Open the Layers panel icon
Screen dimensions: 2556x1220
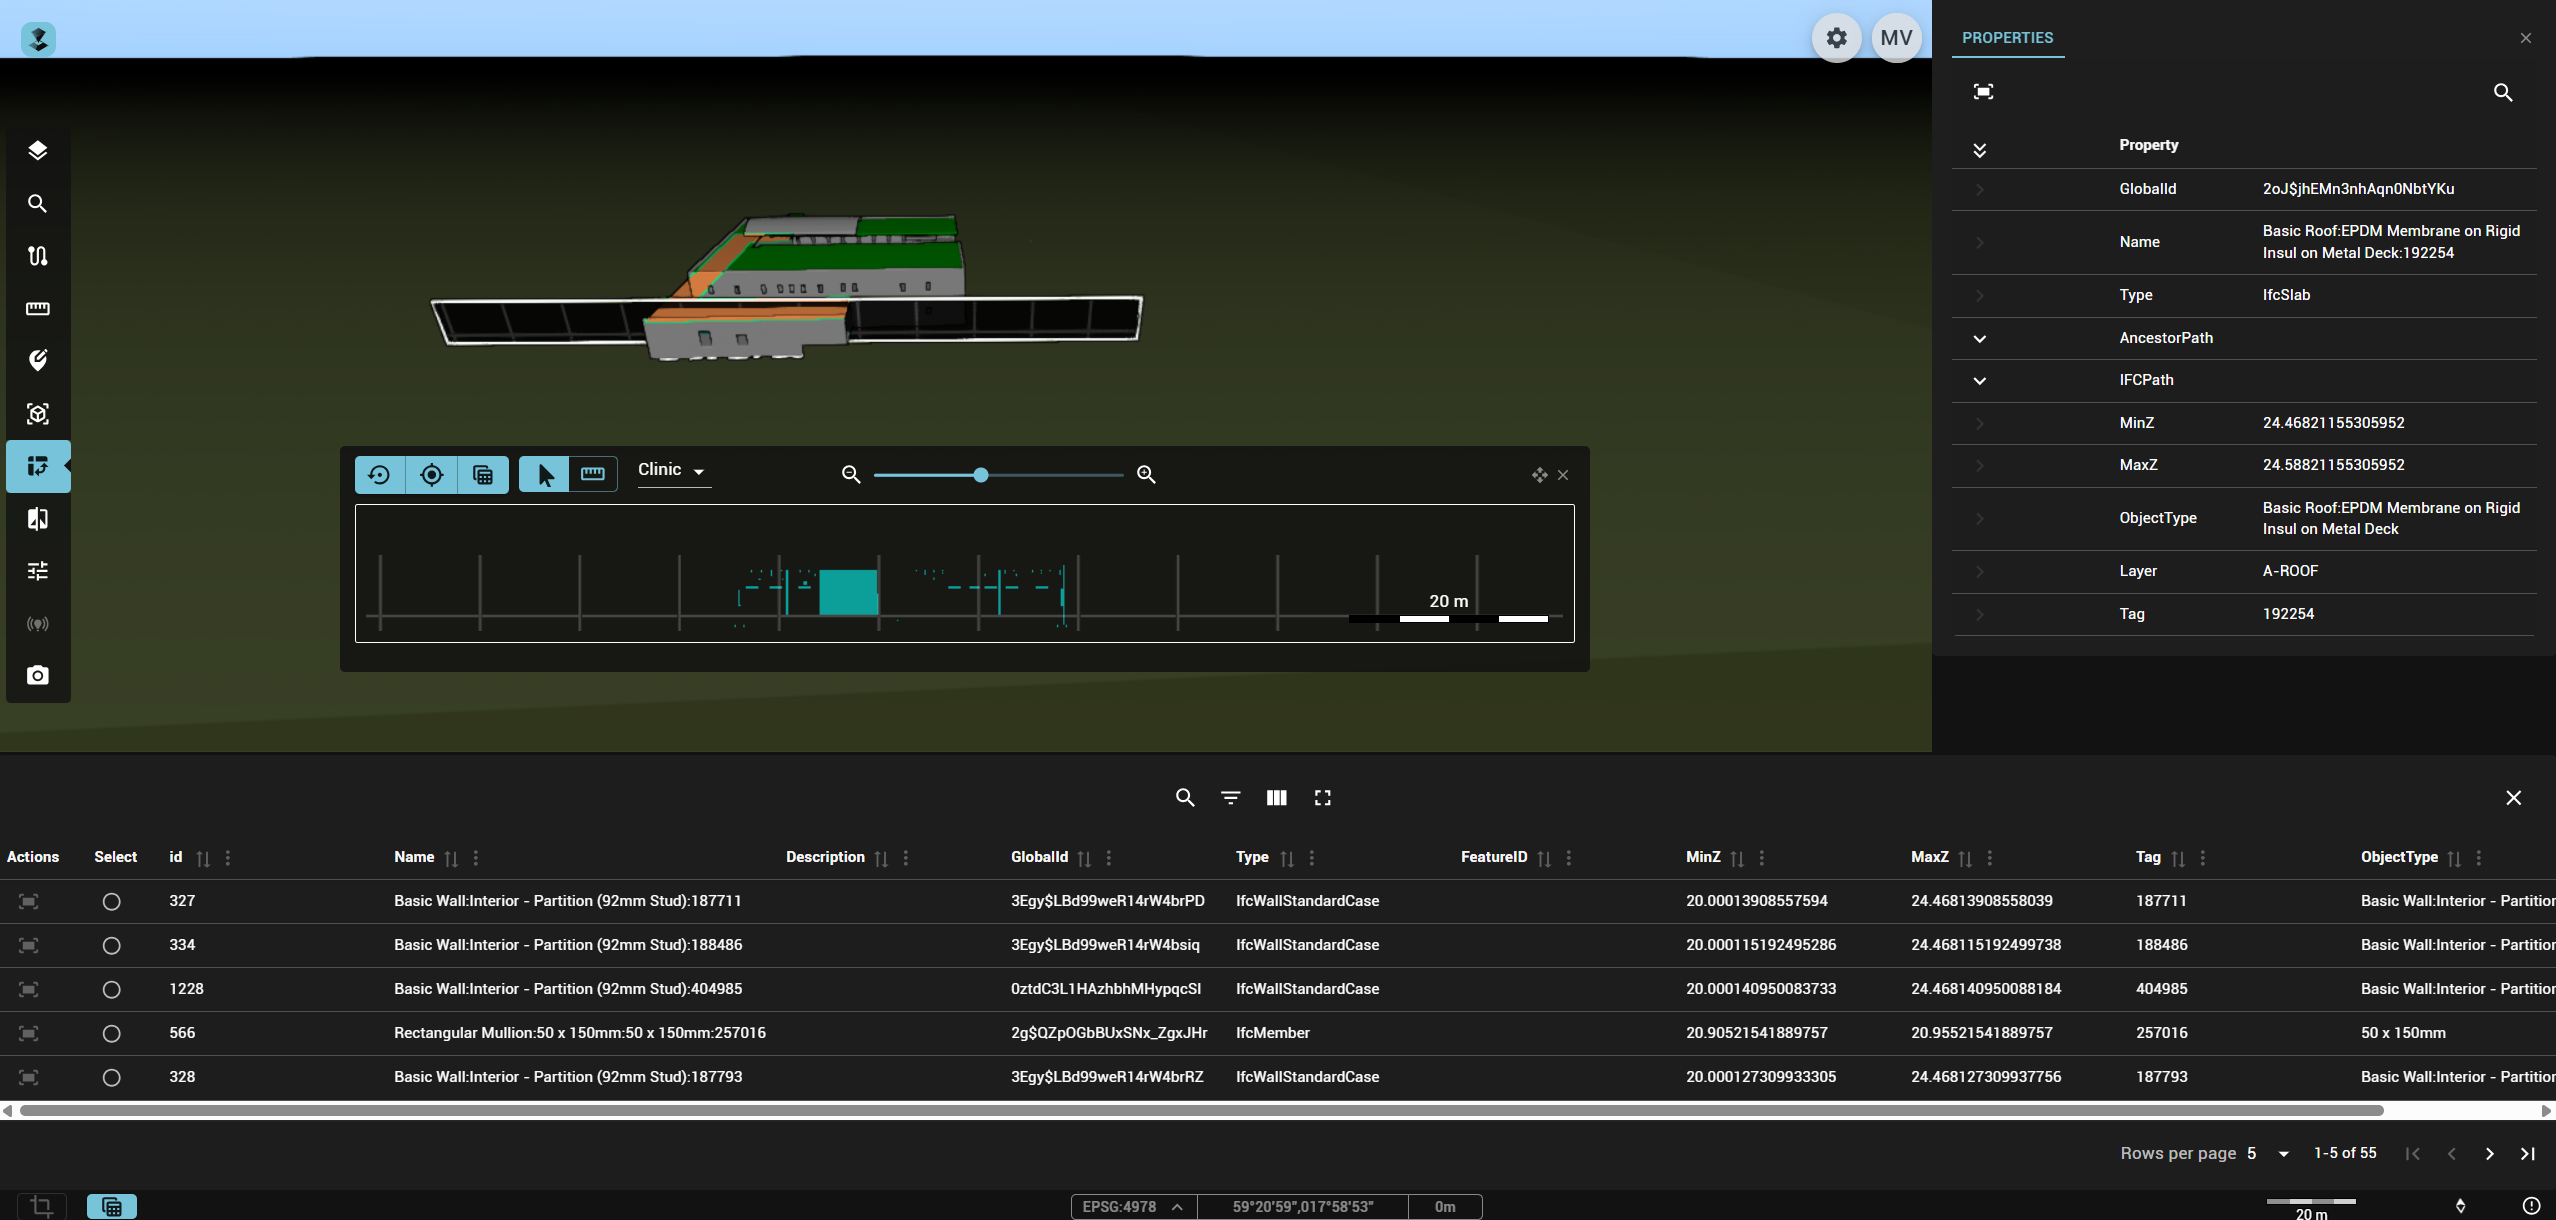(x=38, y=150)
